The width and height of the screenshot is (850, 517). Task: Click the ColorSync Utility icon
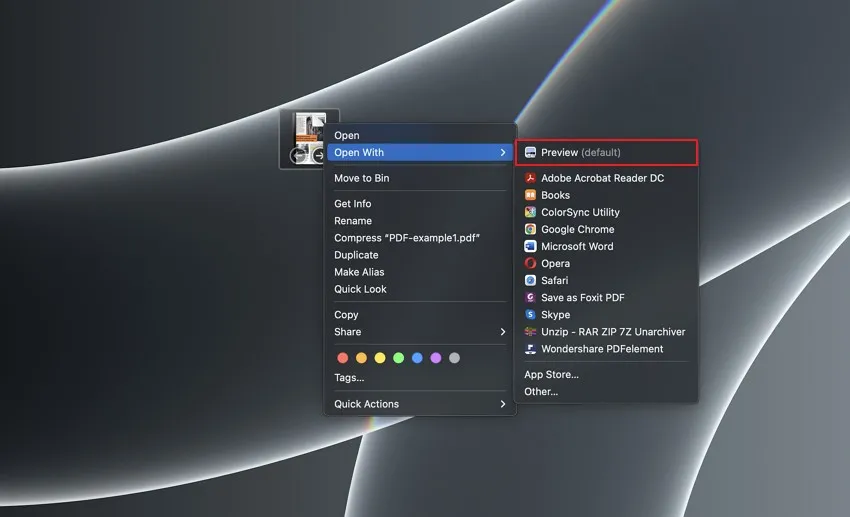[530, 212]
